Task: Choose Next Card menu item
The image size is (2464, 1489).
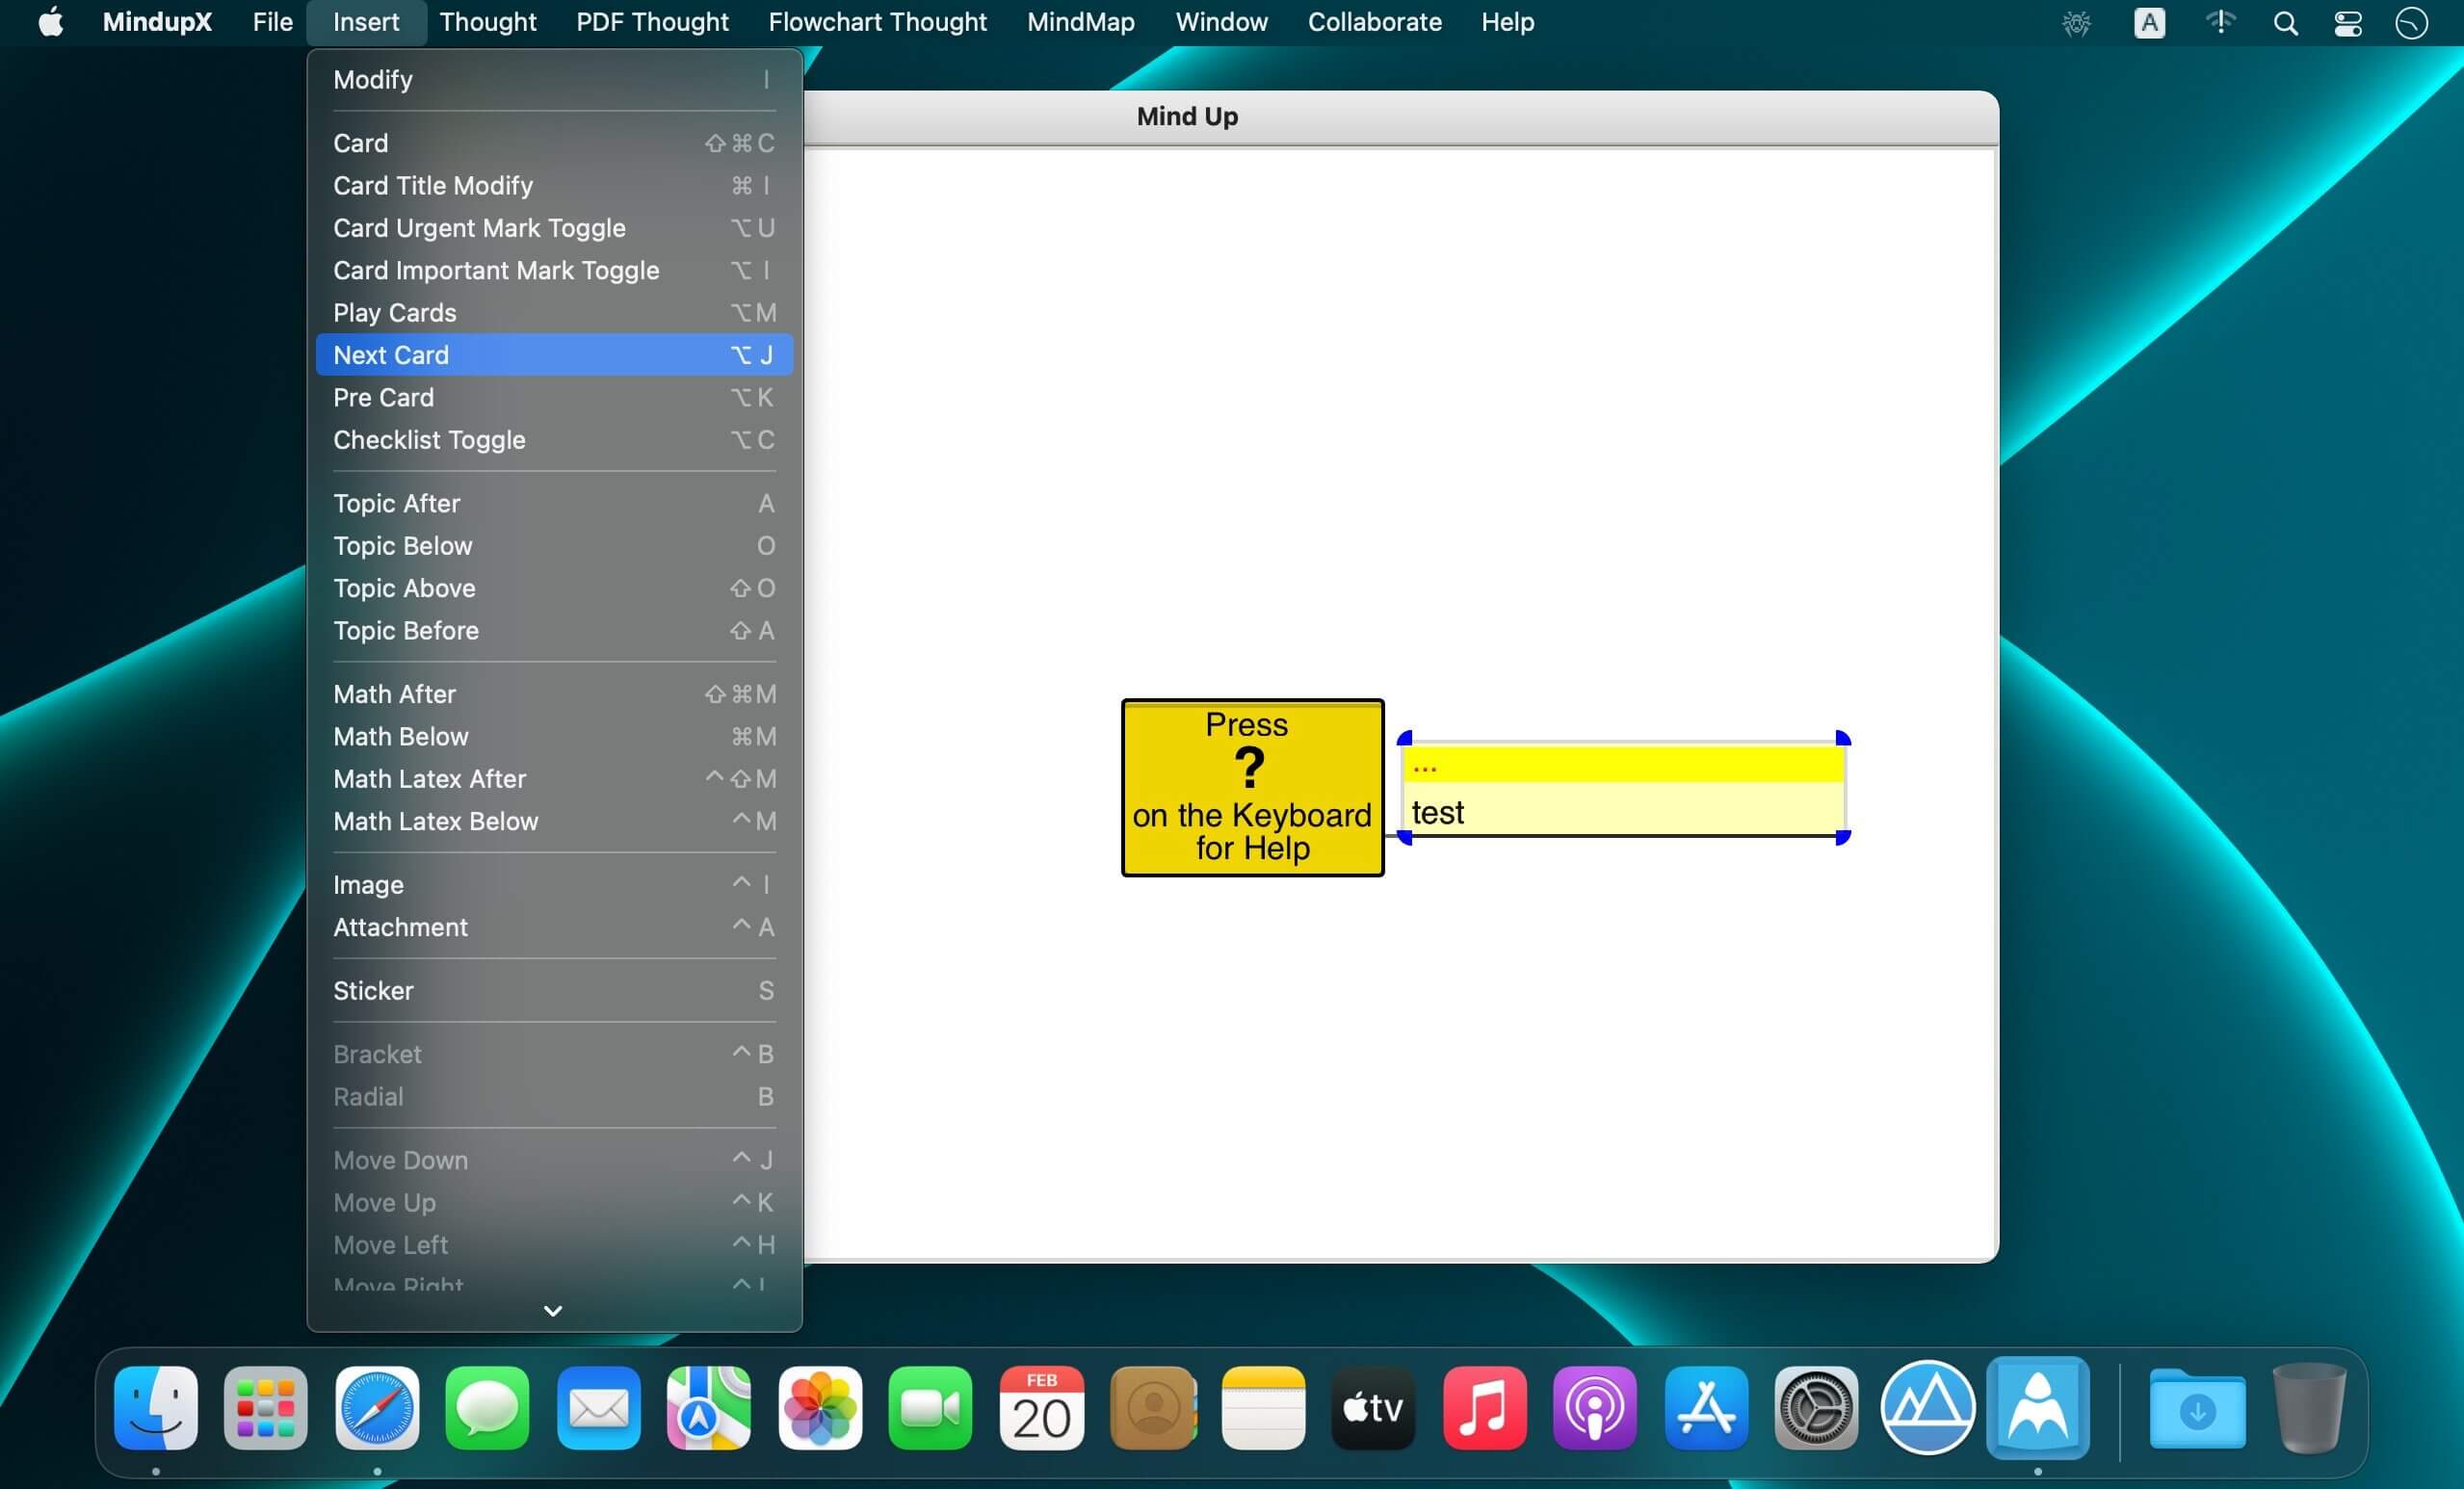Action: click(x=554, y=355)
